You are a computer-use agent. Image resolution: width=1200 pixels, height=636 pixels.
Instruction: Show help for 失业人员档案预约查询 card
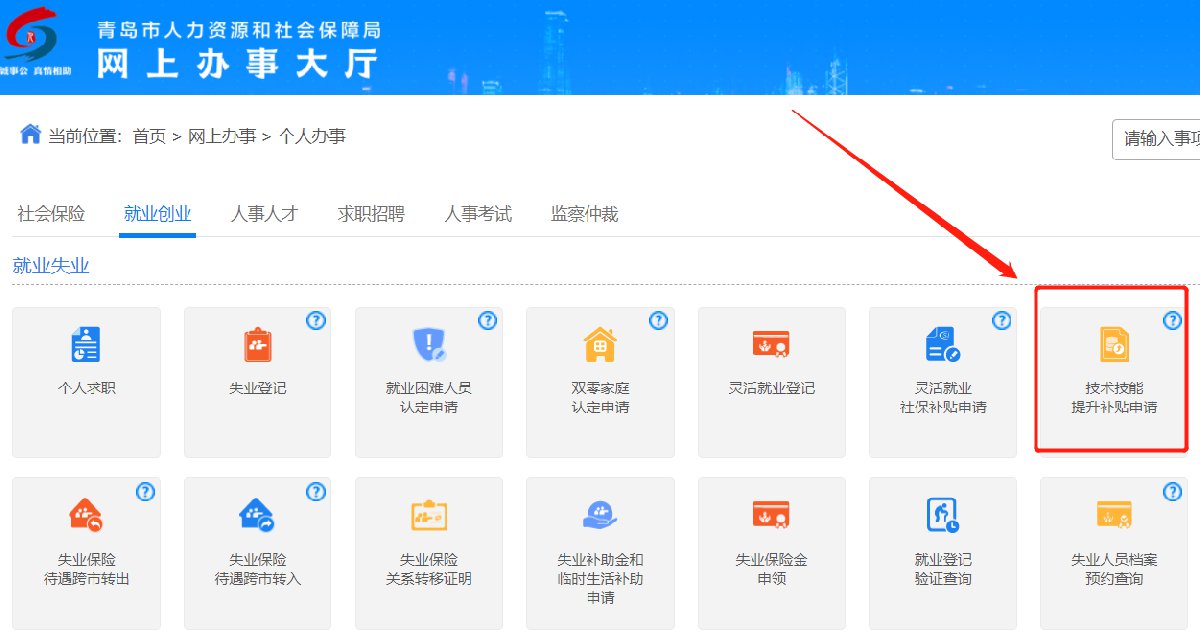(x=1172, y=492)
